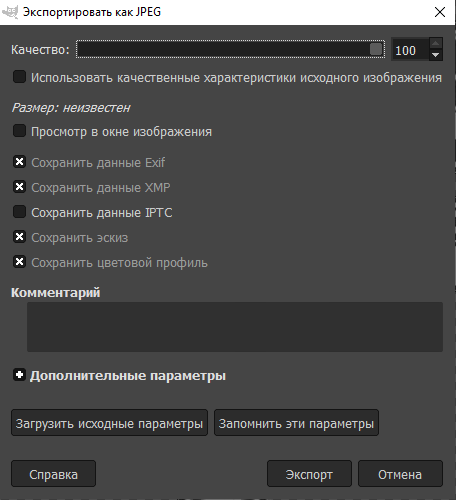Cancel the dialog with Отмена

pos(400,474)
